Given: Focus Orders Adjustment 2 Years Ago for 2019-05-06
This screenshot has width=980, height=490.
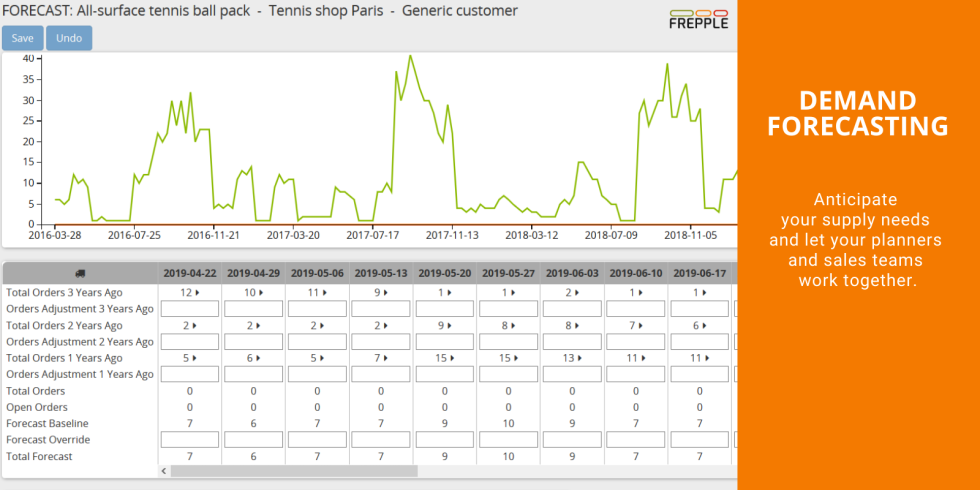Looking at the screenshot, I should point(317,342).
